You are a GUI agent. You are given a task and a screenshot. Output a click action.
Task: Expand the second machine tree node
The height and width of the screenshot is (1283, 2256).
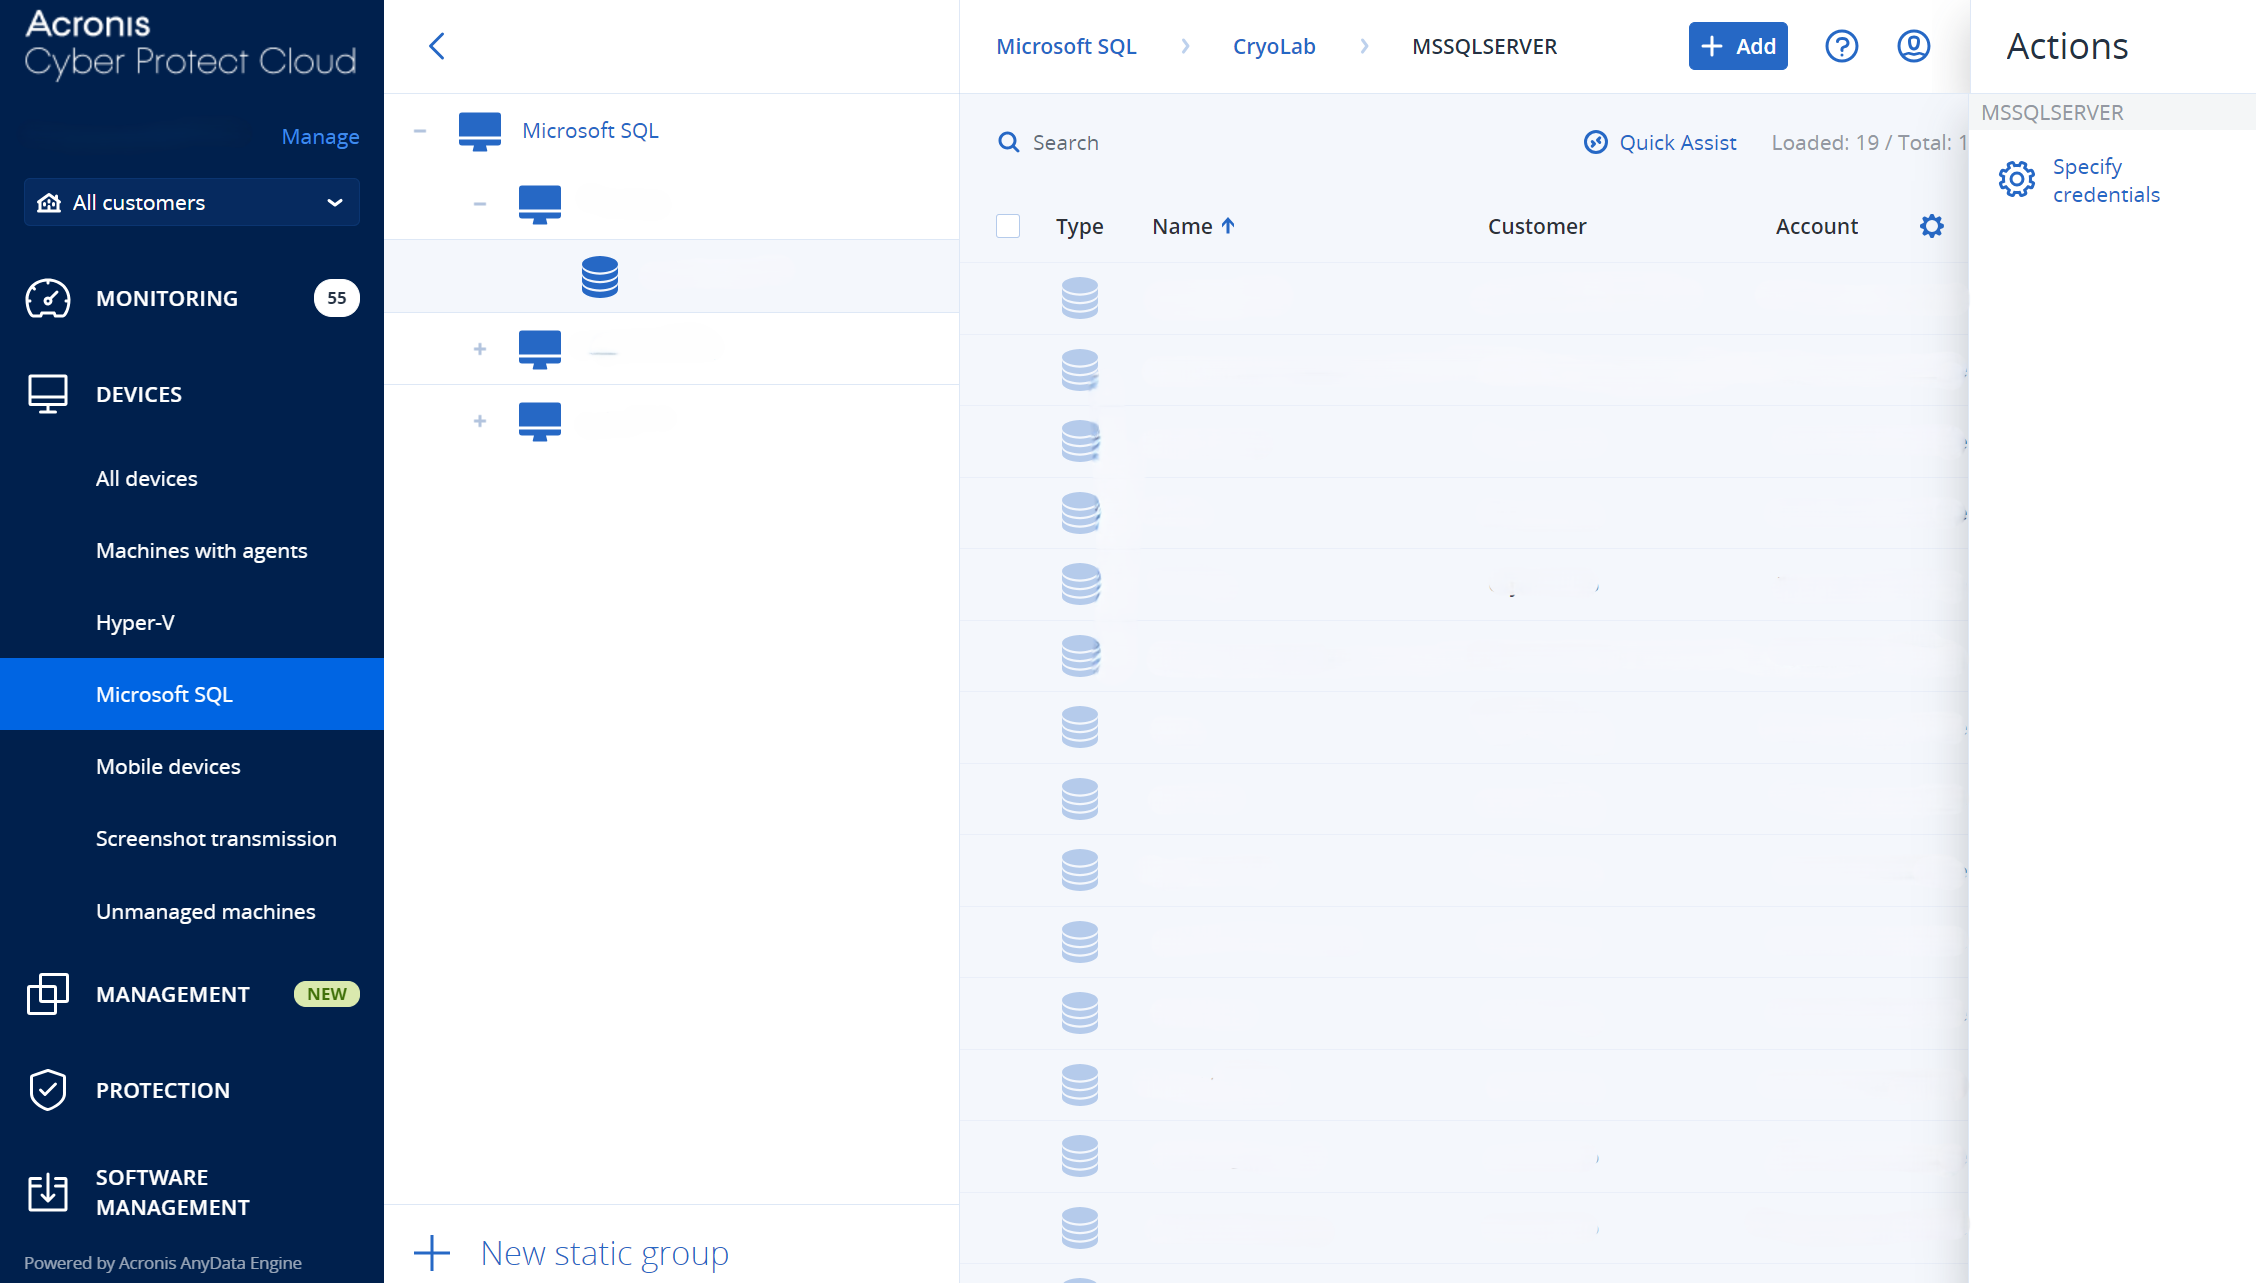(480, 349)
